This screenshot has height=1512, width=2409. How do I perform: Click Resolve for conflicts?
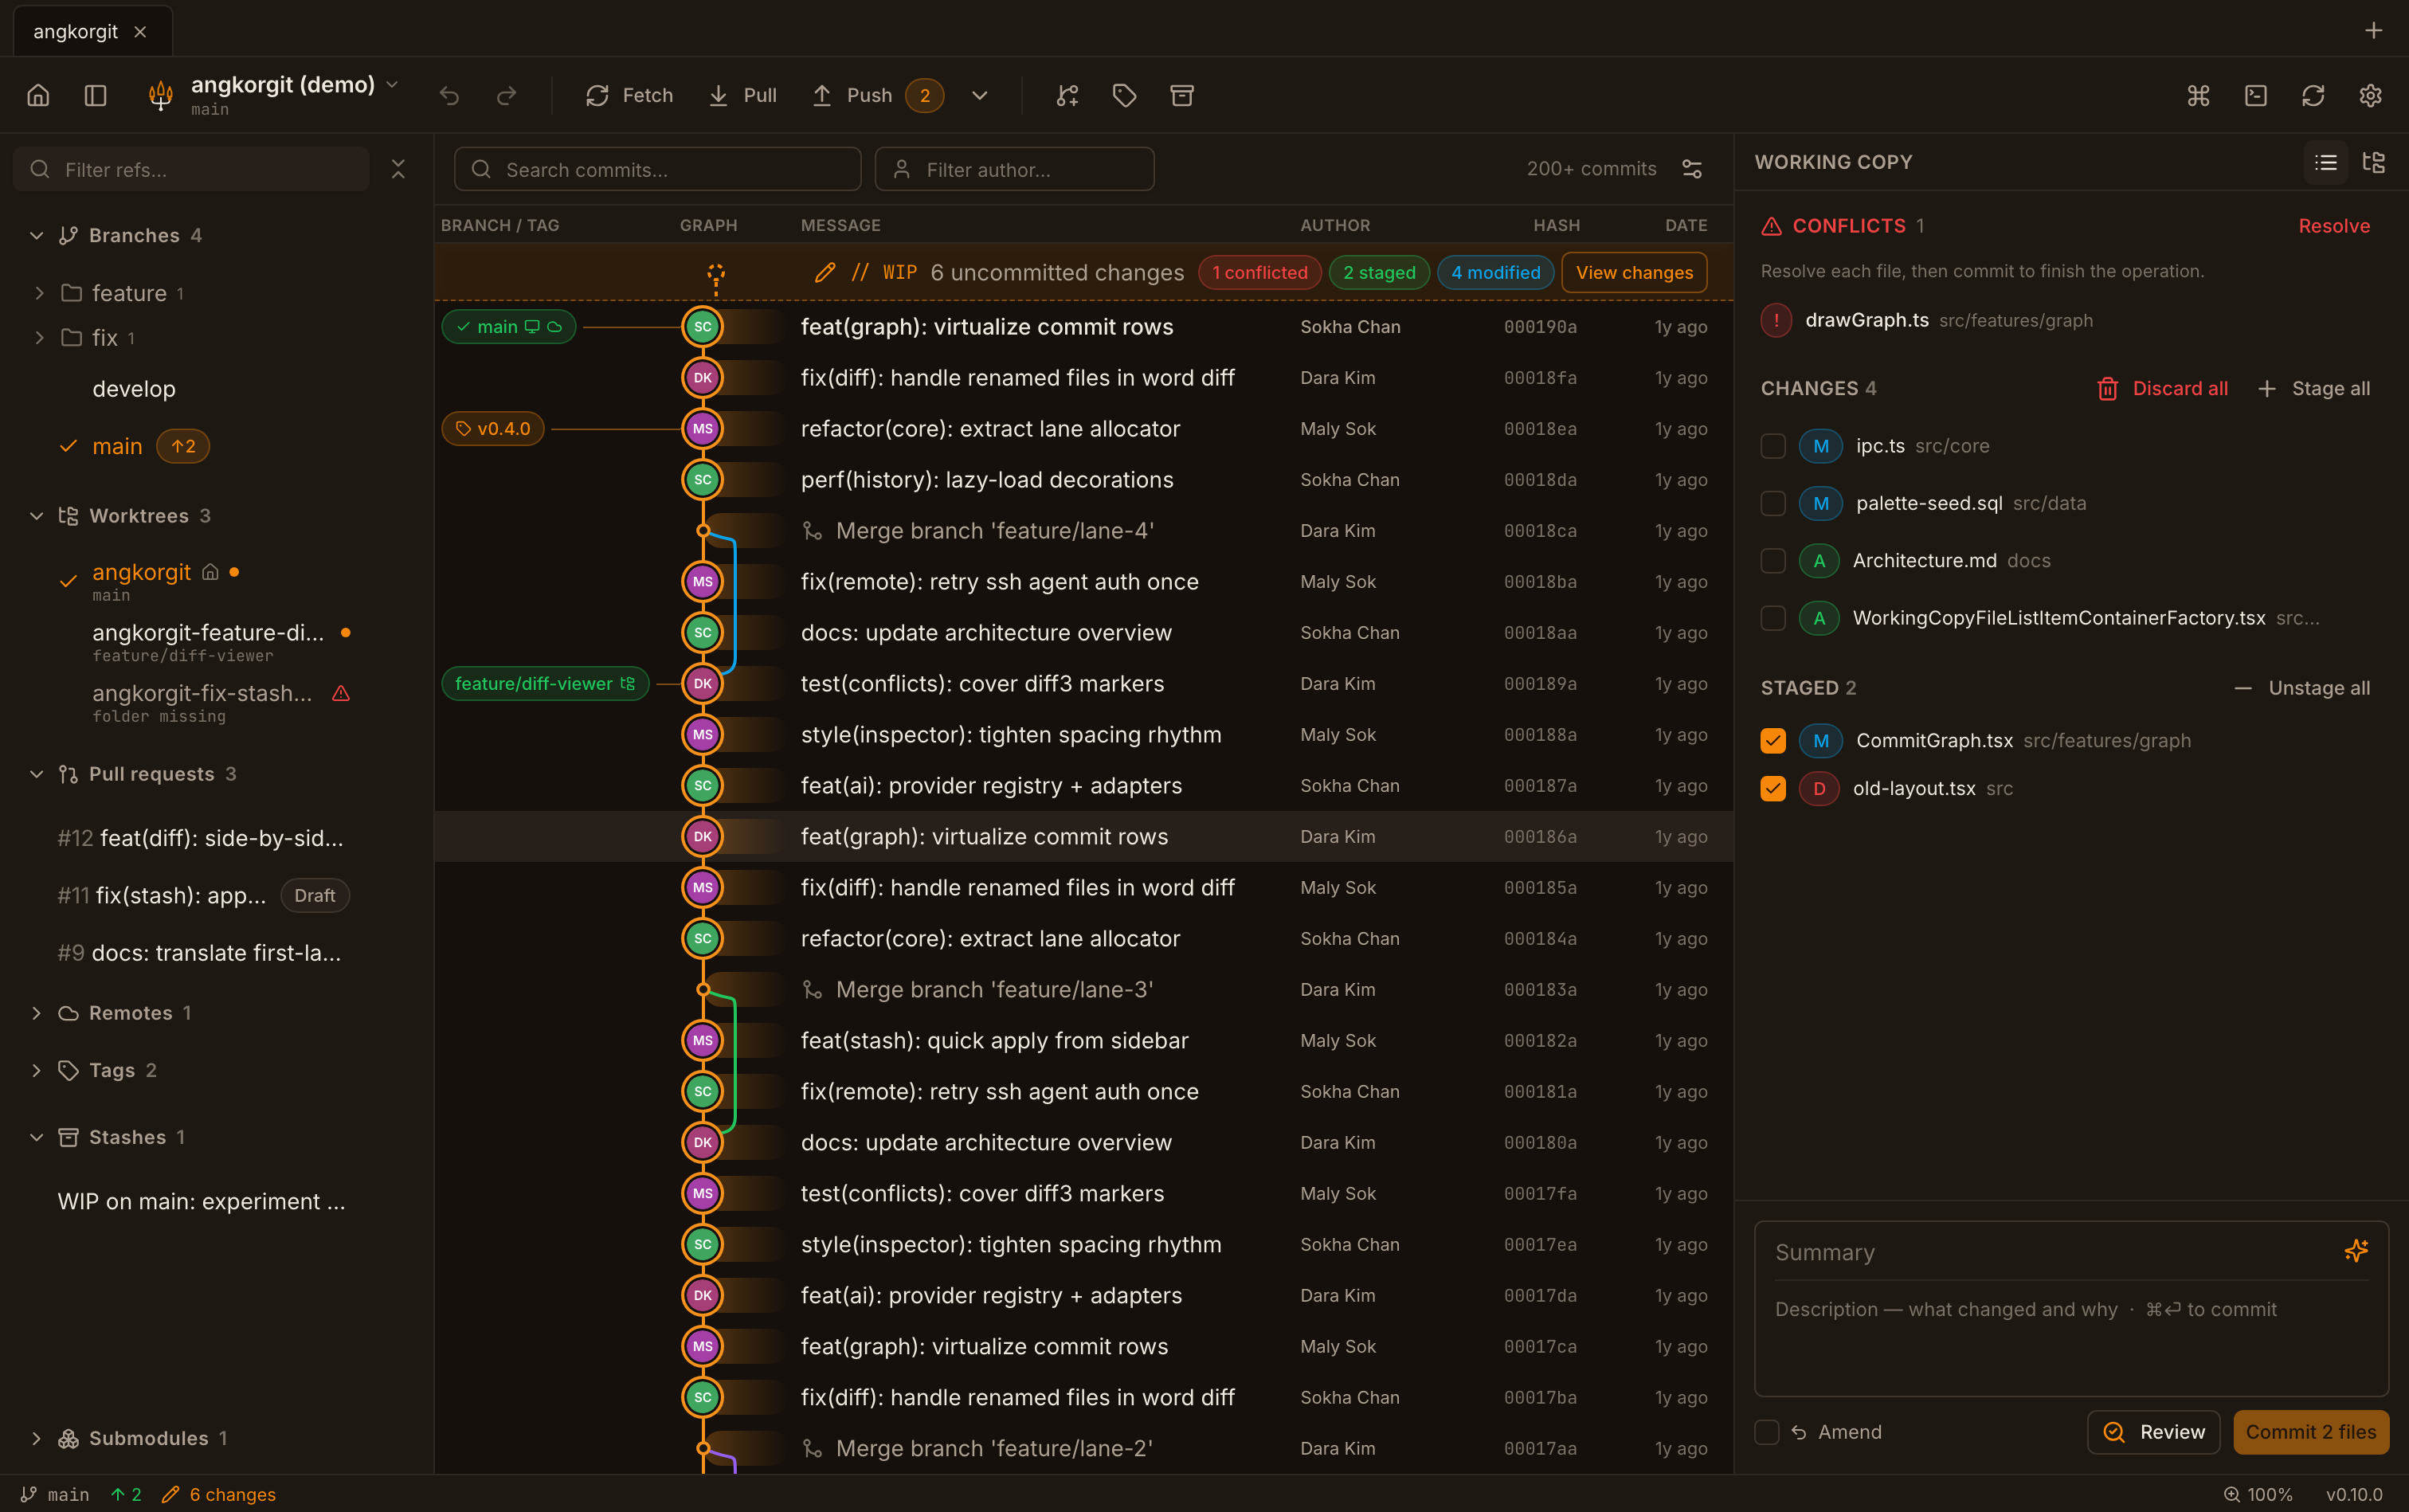click(2334, 226)
